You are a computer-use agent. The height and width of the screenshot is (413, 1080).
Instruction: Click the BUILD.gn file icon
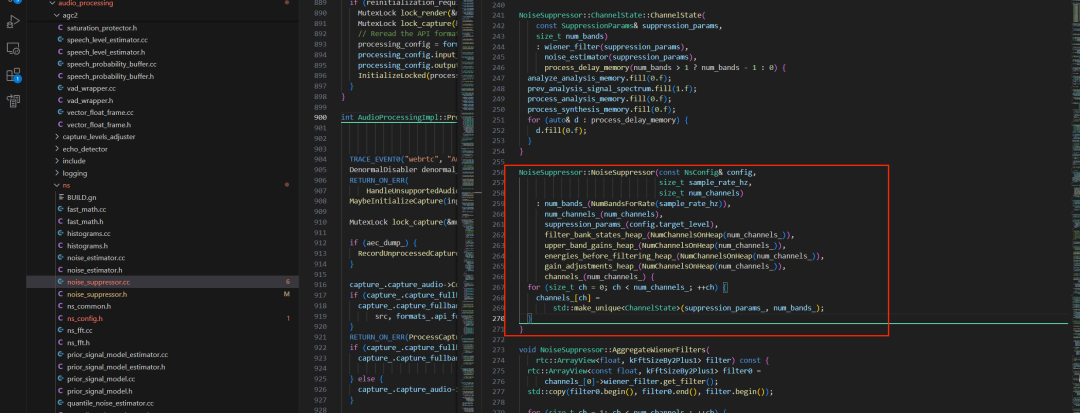[60, 198]
